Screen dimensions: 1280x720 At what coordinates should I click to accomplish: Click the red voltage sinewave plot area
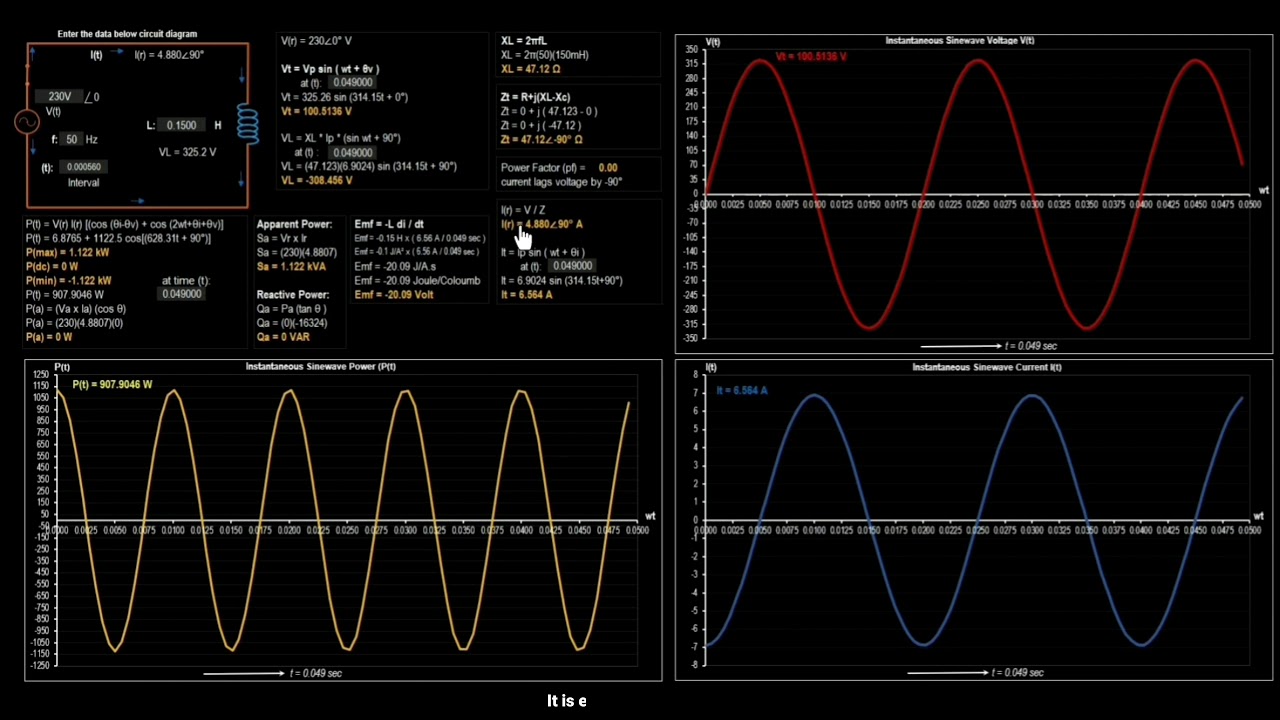pos(977,194)
